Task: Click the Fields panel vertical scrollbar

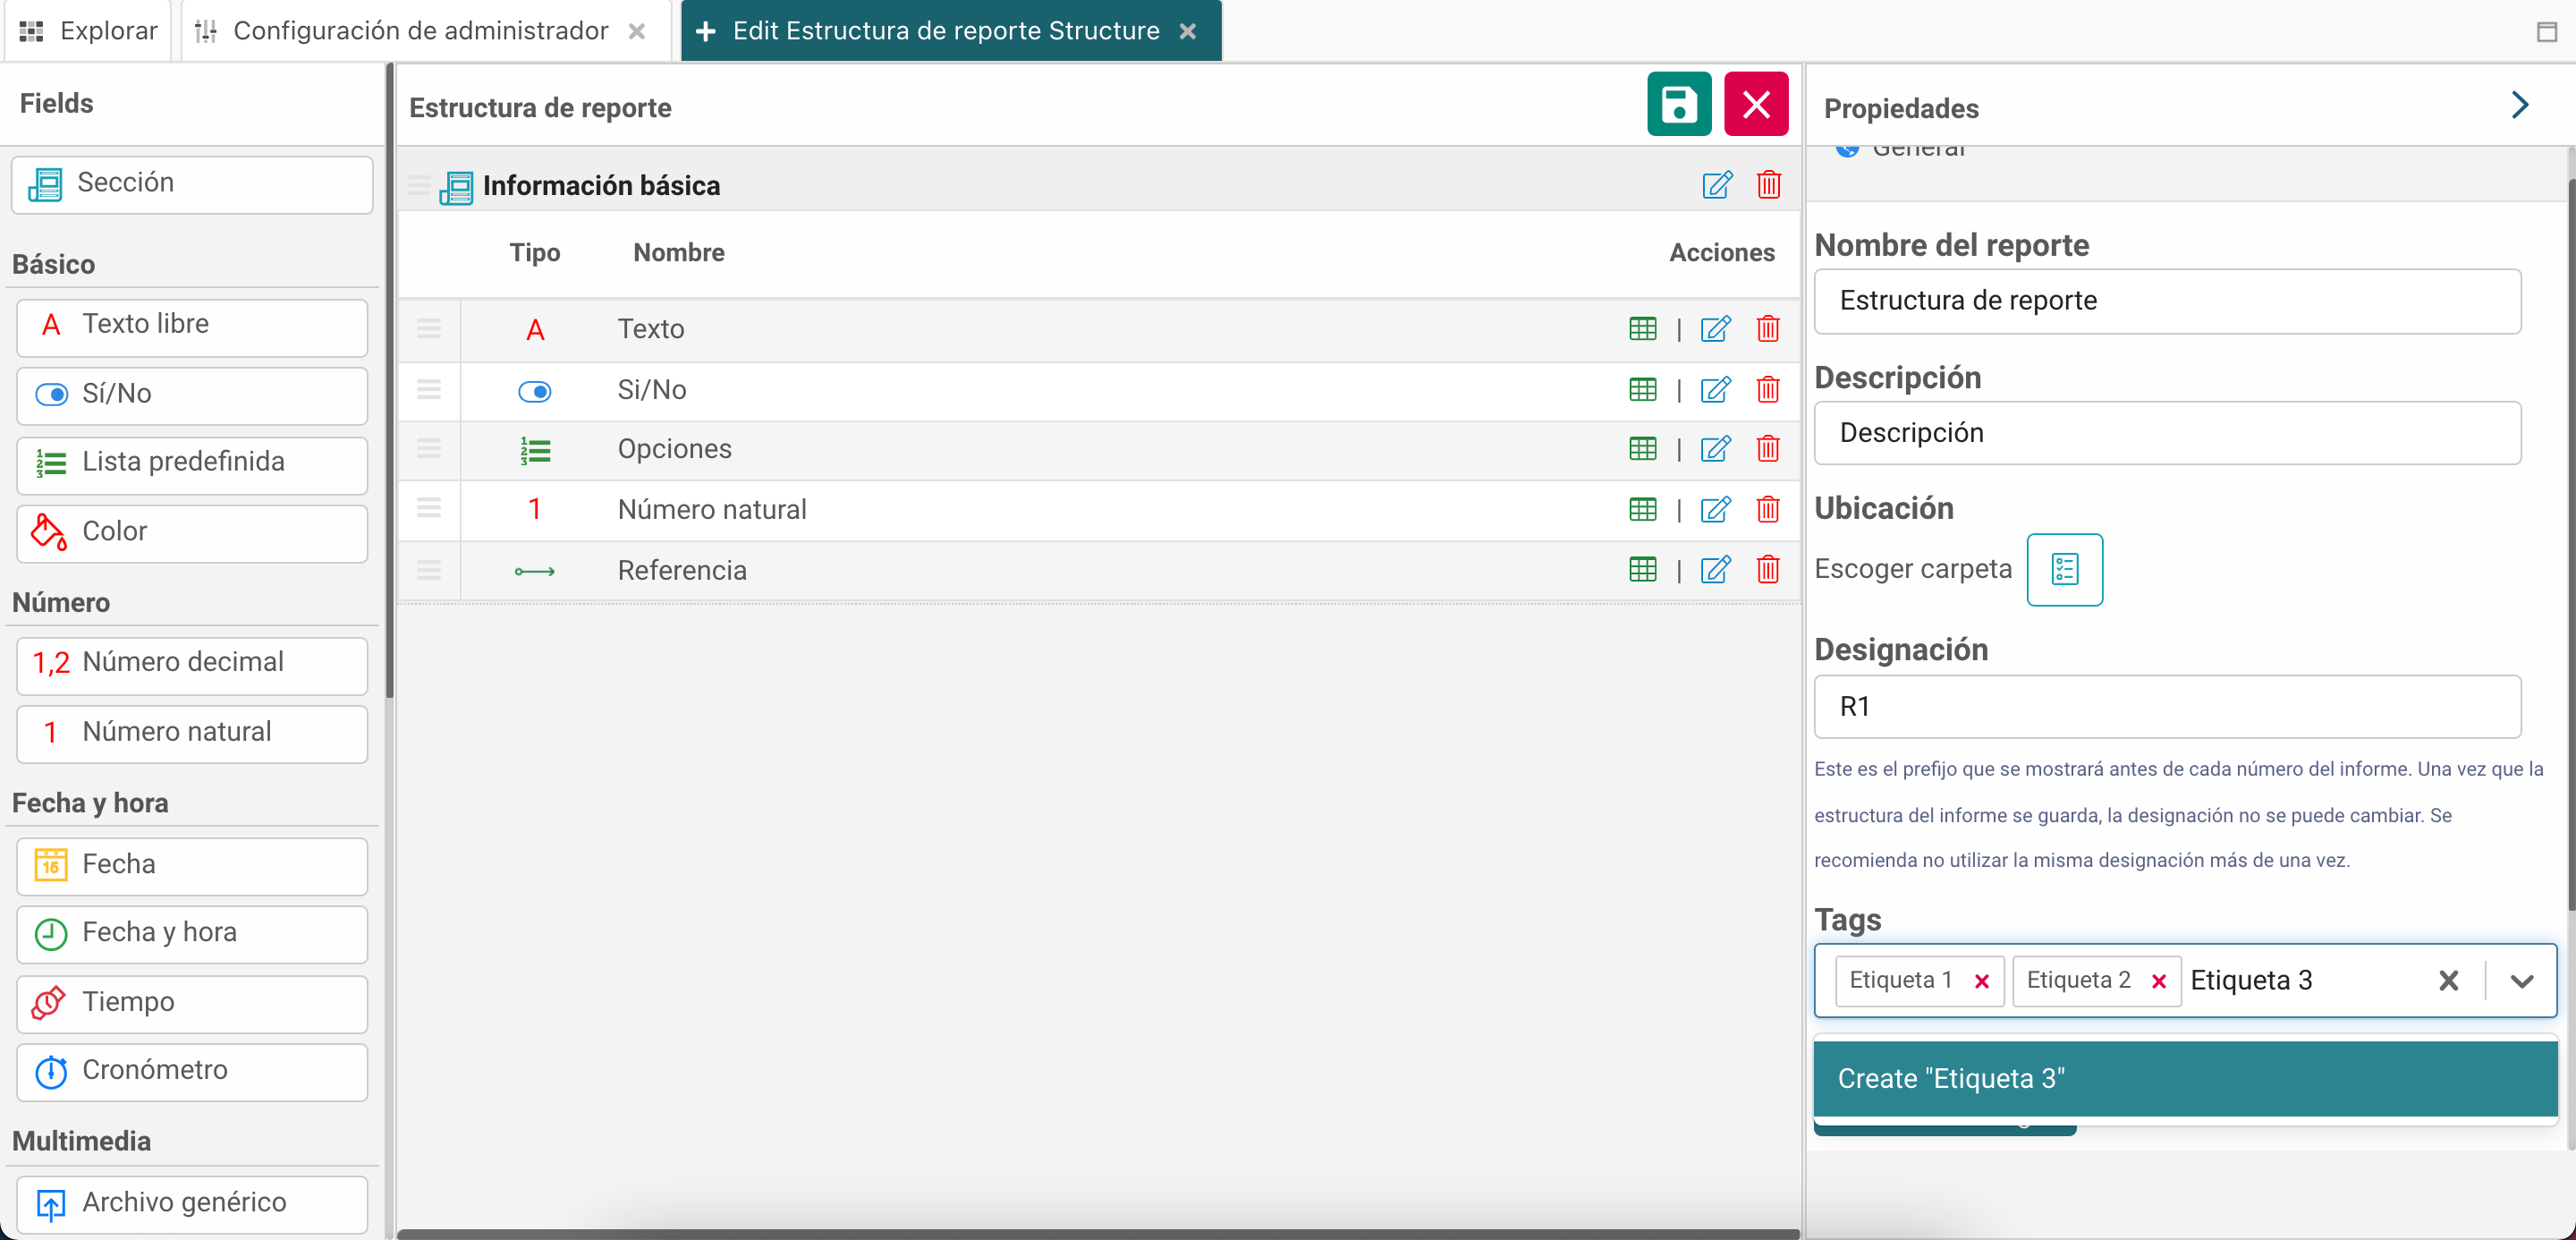Action: (389, 380)
